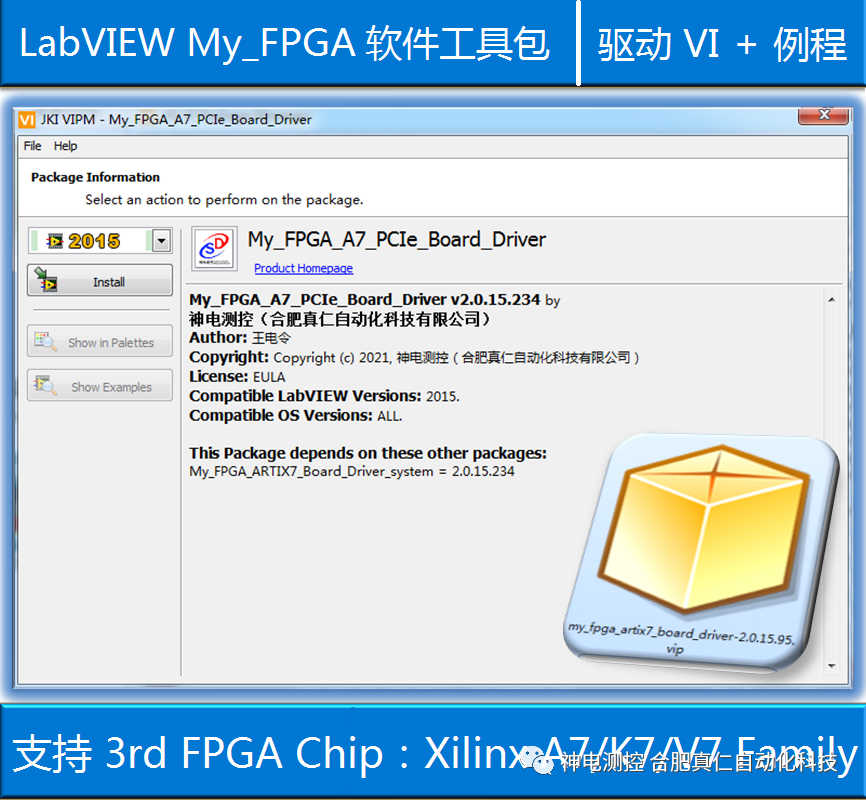Click 'Compatible OS Versions: ALL.' text

(x=295, y=415)
